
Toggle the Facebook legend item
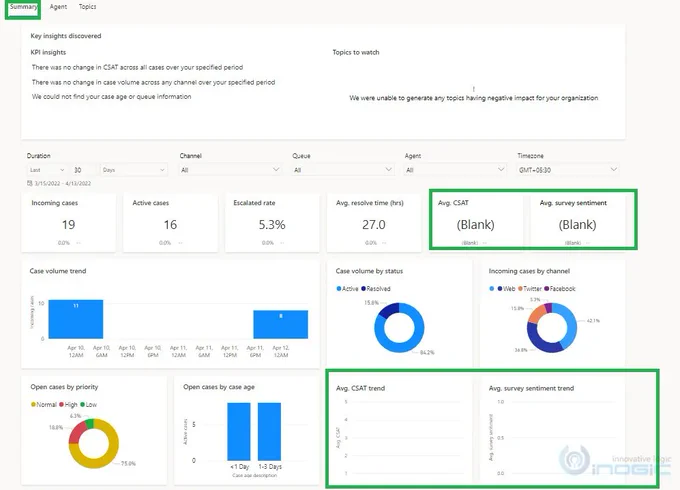coord(559,289)
